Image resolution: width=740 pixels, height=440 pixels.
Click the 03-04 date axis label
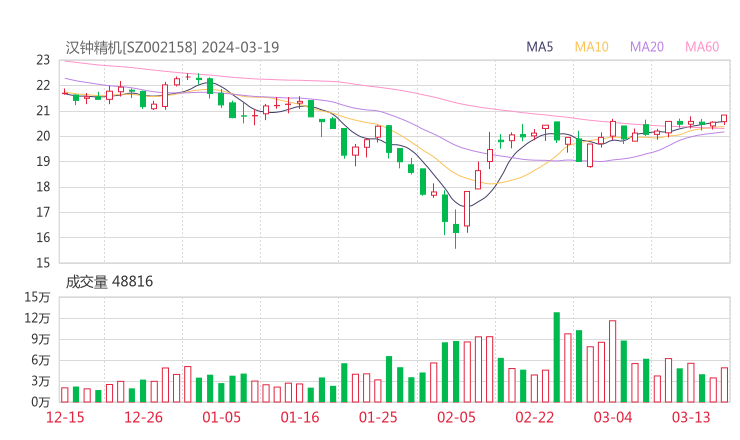(x=613, y=417)
